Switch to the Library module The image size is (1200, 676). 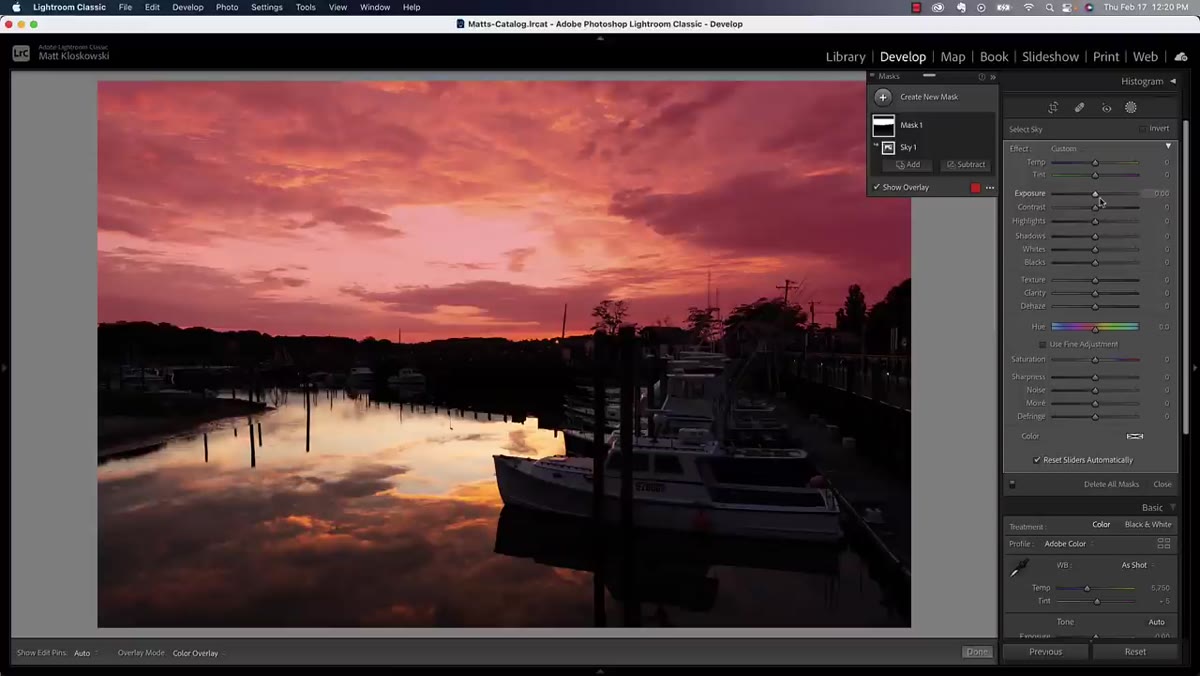pyautogui.click(x=845, y=57)
